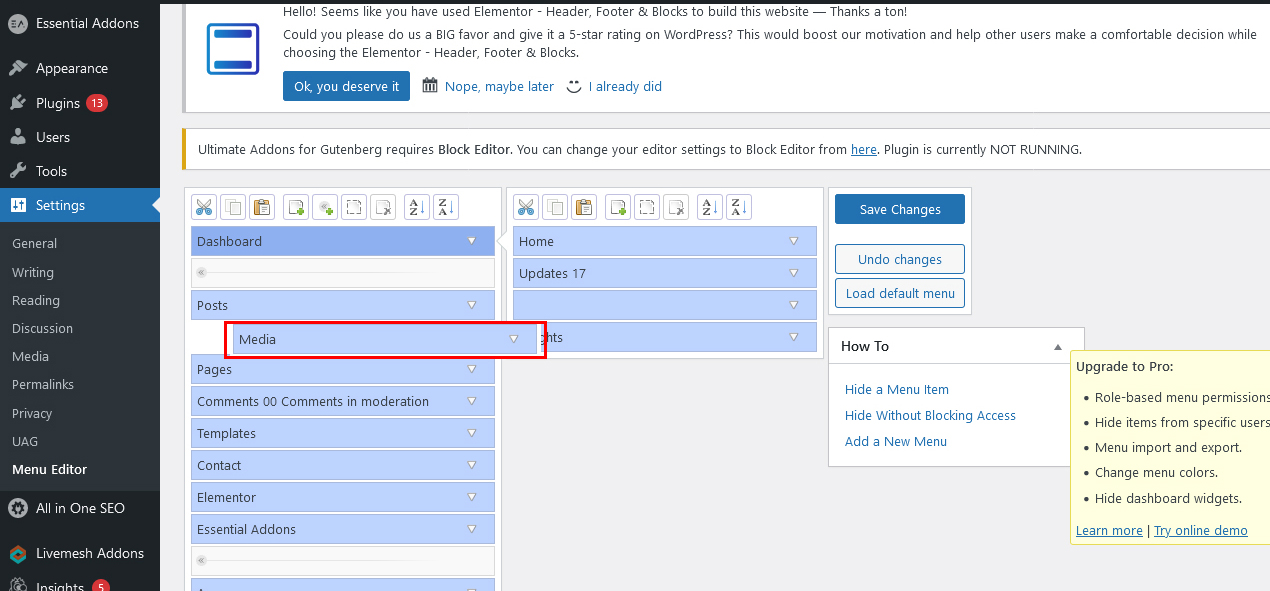Collapse the How To panel
Viewport: 1270px width, 591px height.
1057,345
